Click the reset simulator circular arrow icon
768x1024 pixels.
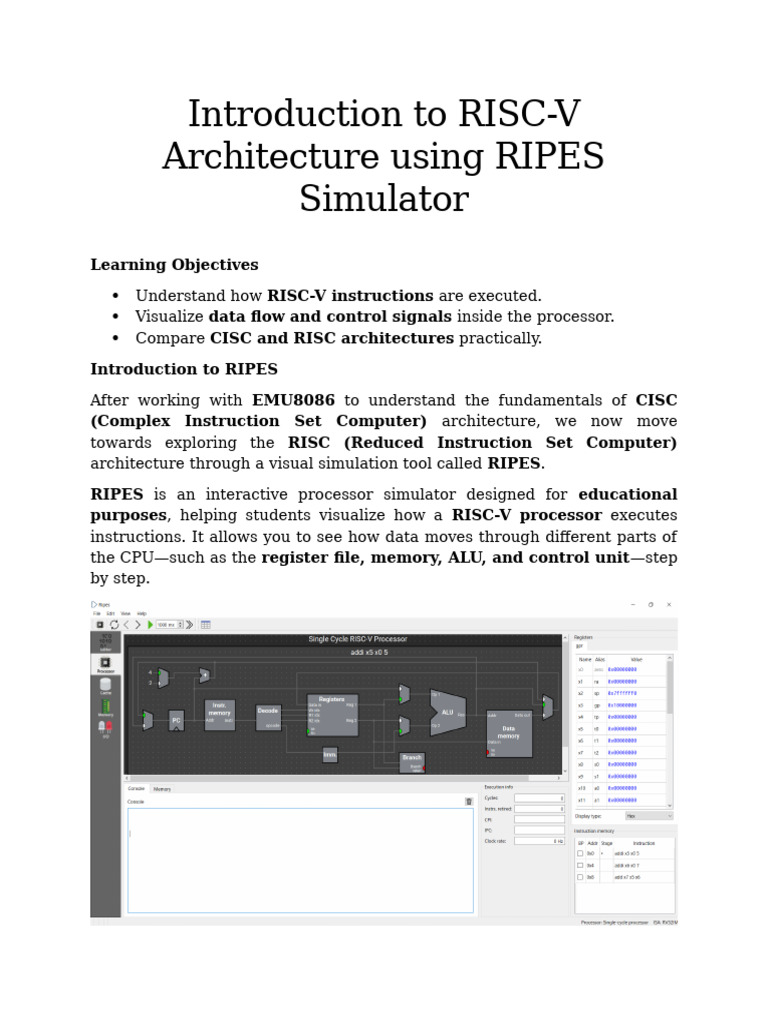(114, 625)
